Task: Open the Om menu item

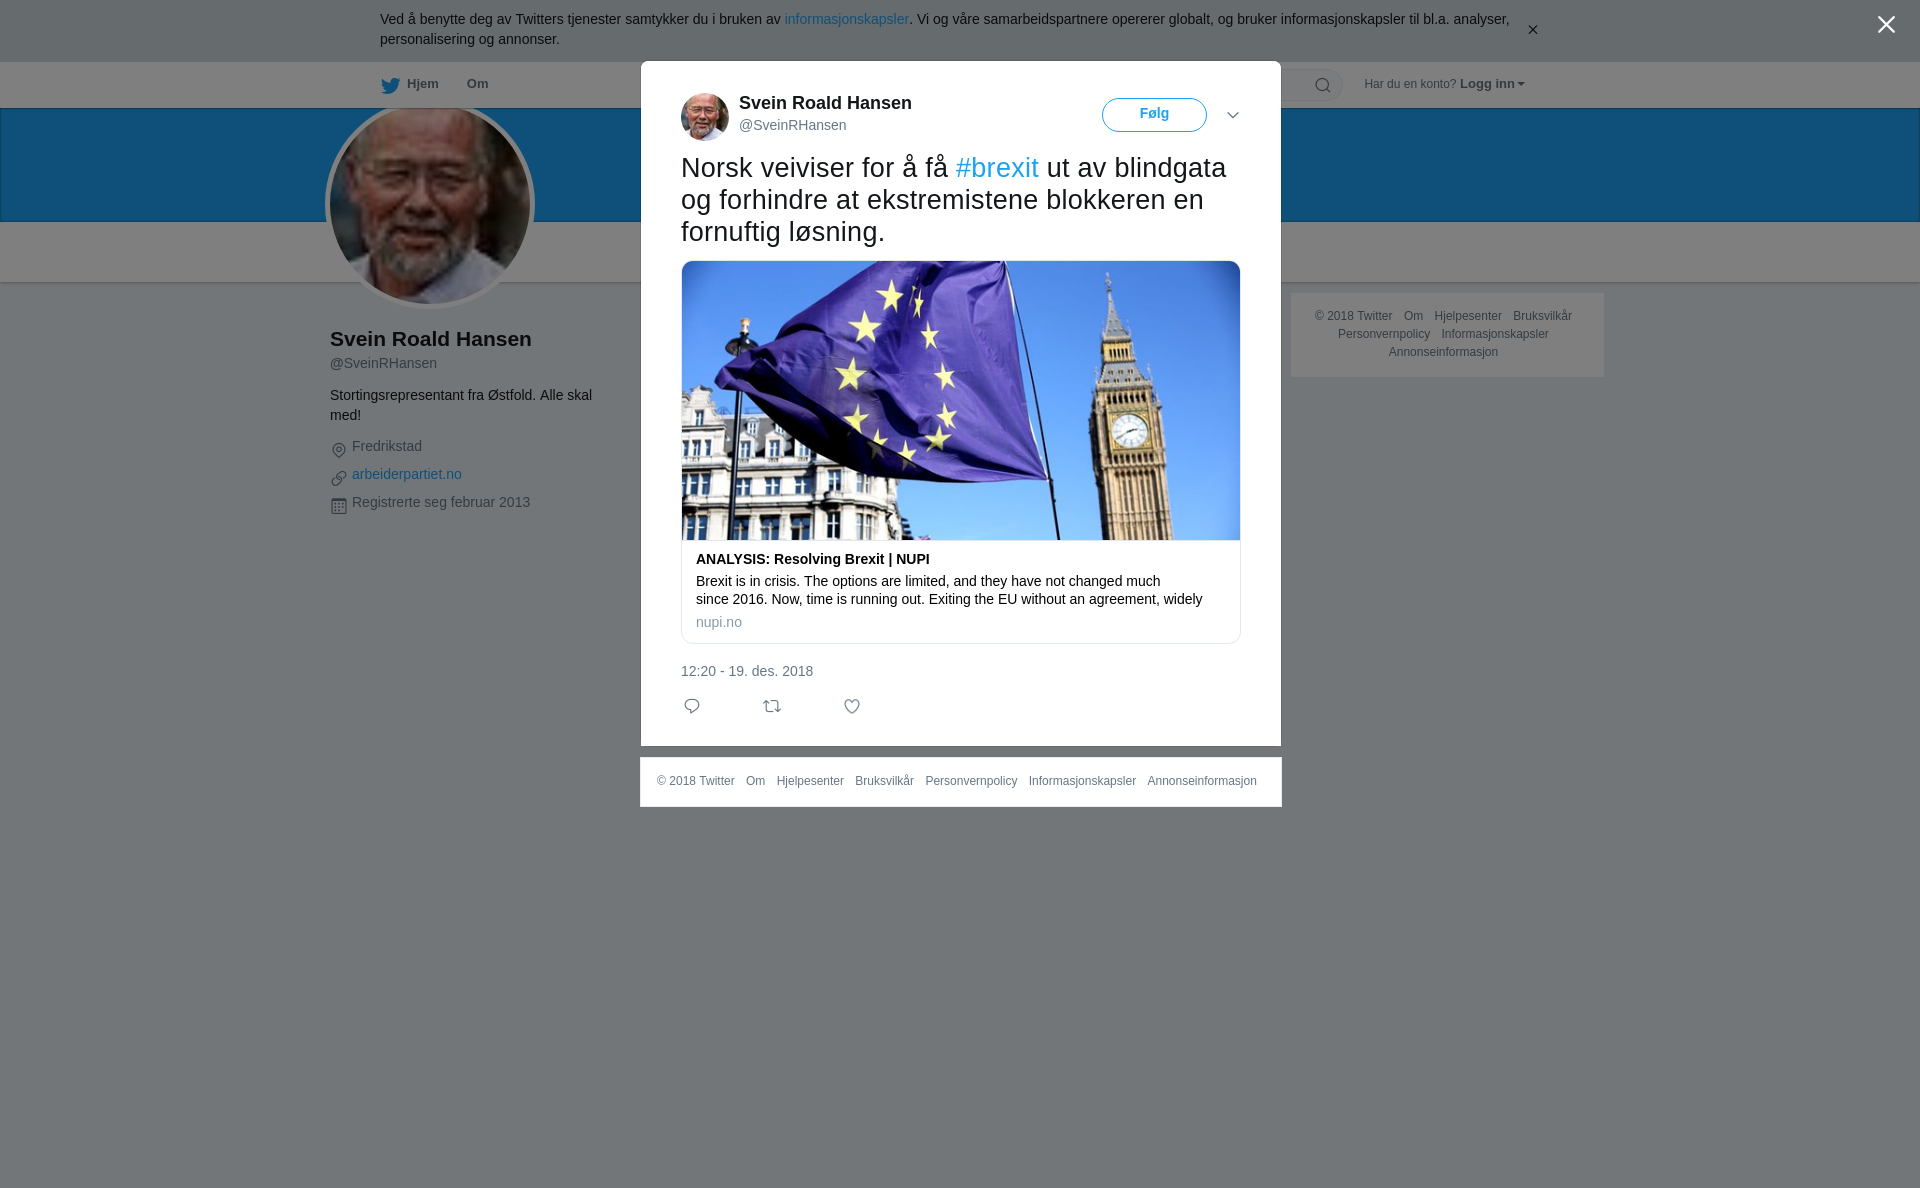Action: click(477, 84)
